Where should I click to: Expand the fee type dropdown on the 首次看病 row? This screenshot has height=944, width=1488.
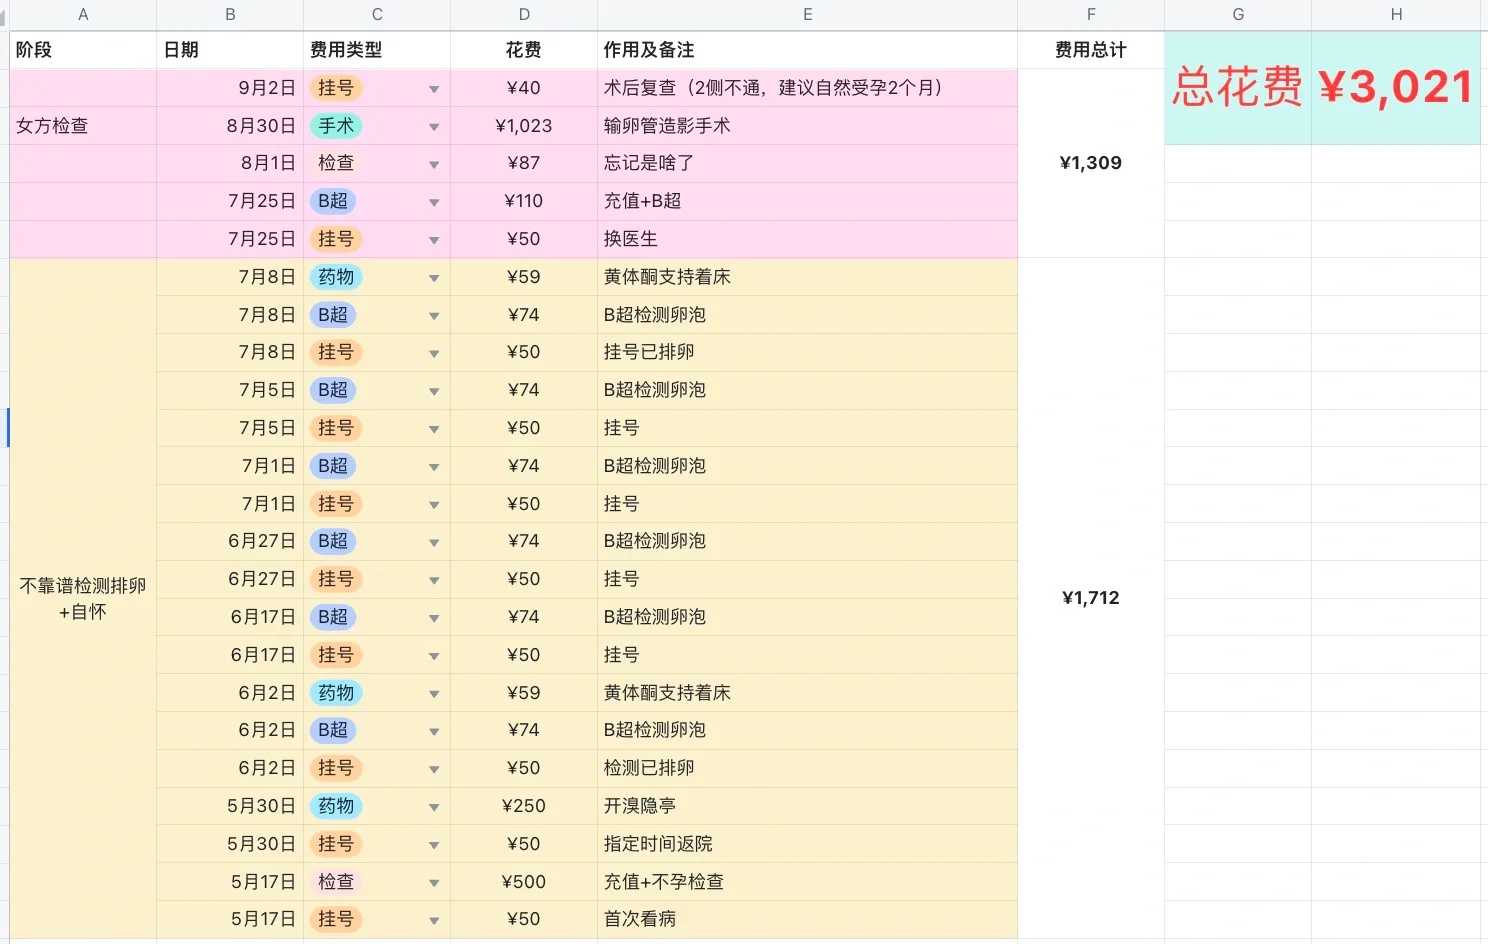click(434, 919)
